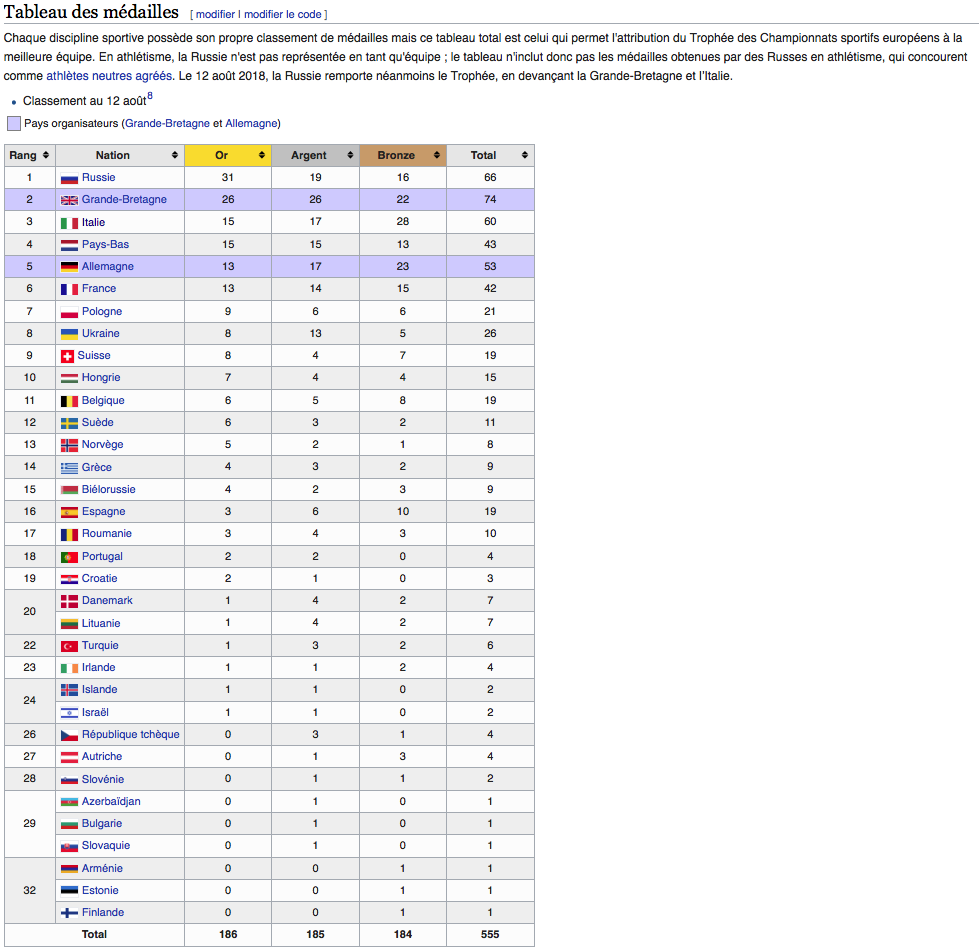The image size is (979, 950).
Task: Open the Bulgarie nation link
Action: point(102,823)
